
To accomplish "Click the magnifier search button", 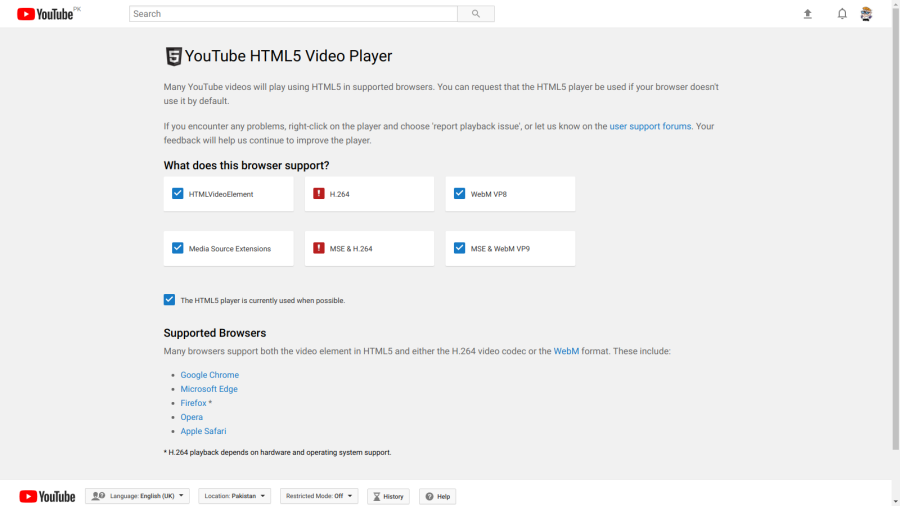I will coord(476,14).
